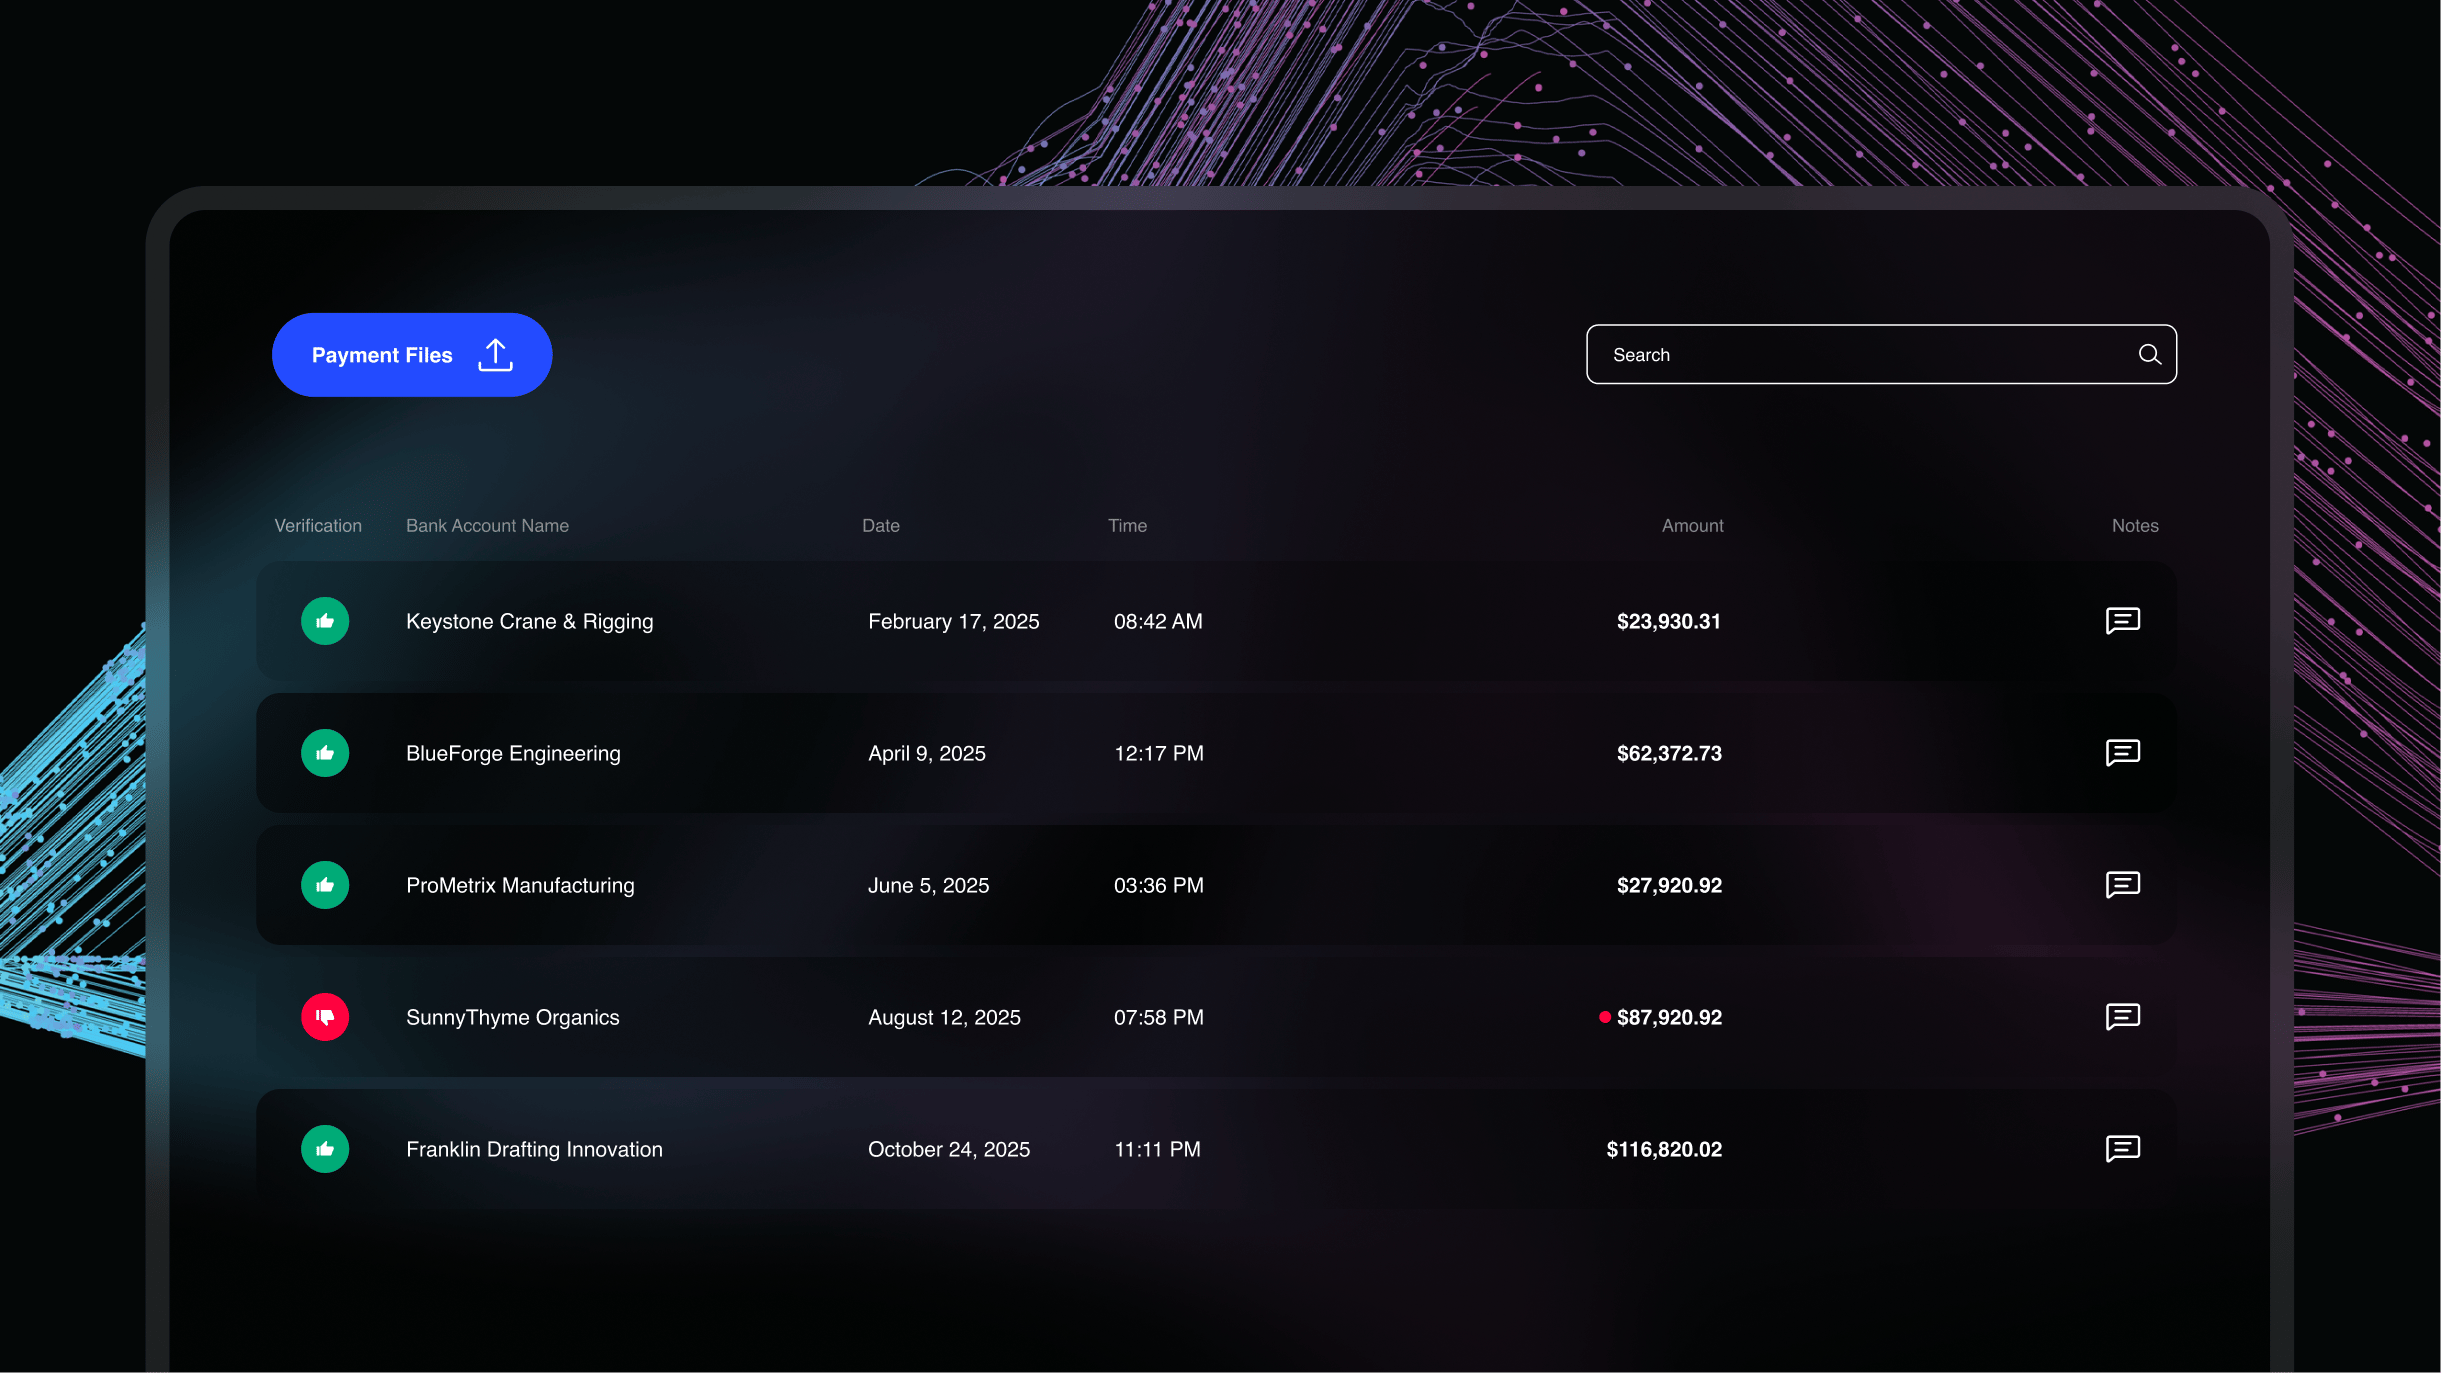2441x1373 pixels.
Task: Click the April 9, 2025 date
Action: (x=927, y=754)
